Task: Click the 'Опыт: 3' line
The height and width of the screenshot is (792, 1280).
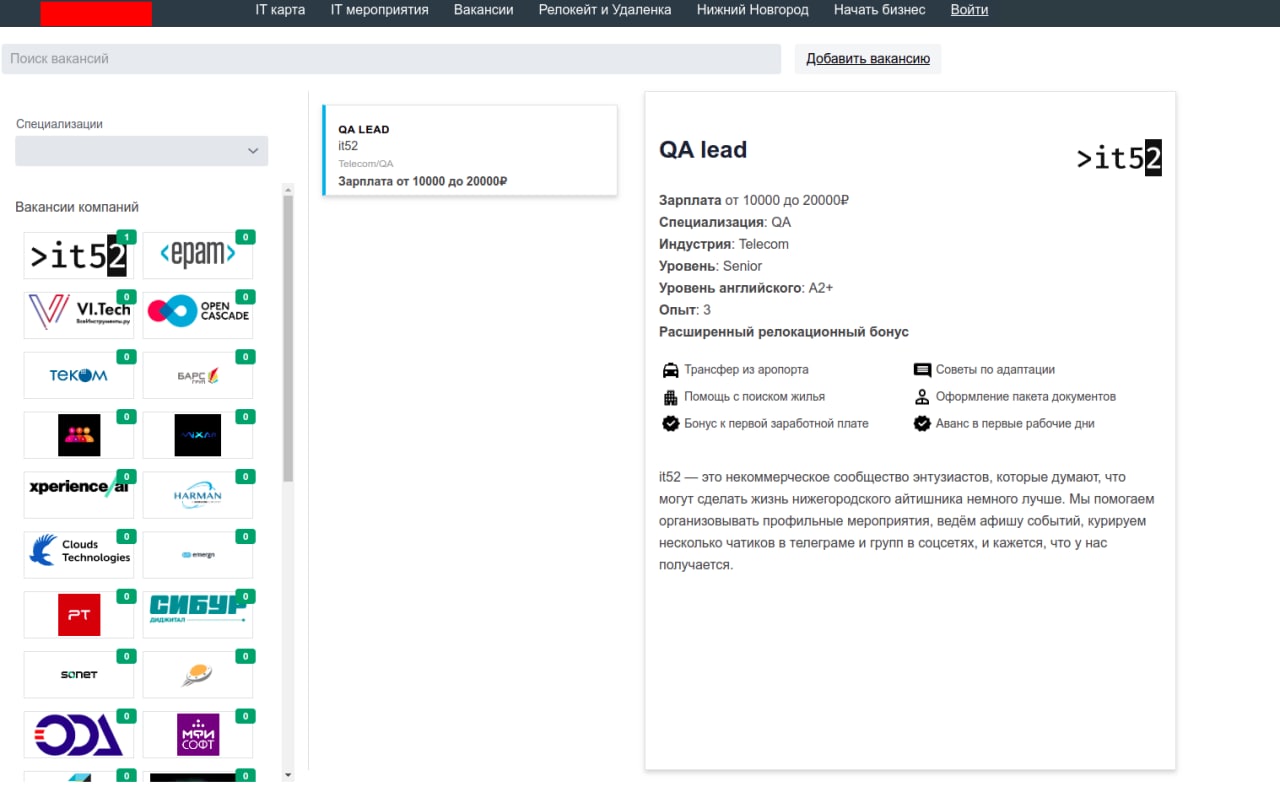Action: tap(685, 310)
